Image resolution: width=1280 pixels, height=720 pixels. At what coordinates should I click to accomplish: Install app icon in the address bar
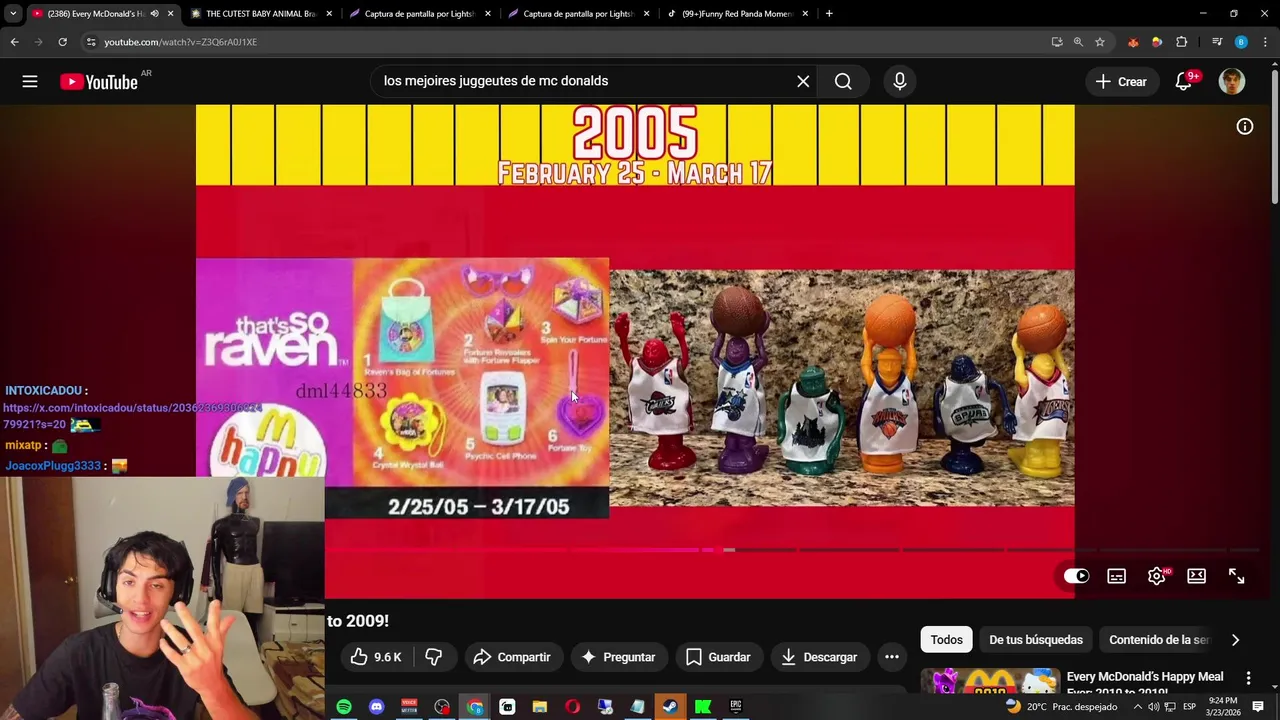[1057, 42]
